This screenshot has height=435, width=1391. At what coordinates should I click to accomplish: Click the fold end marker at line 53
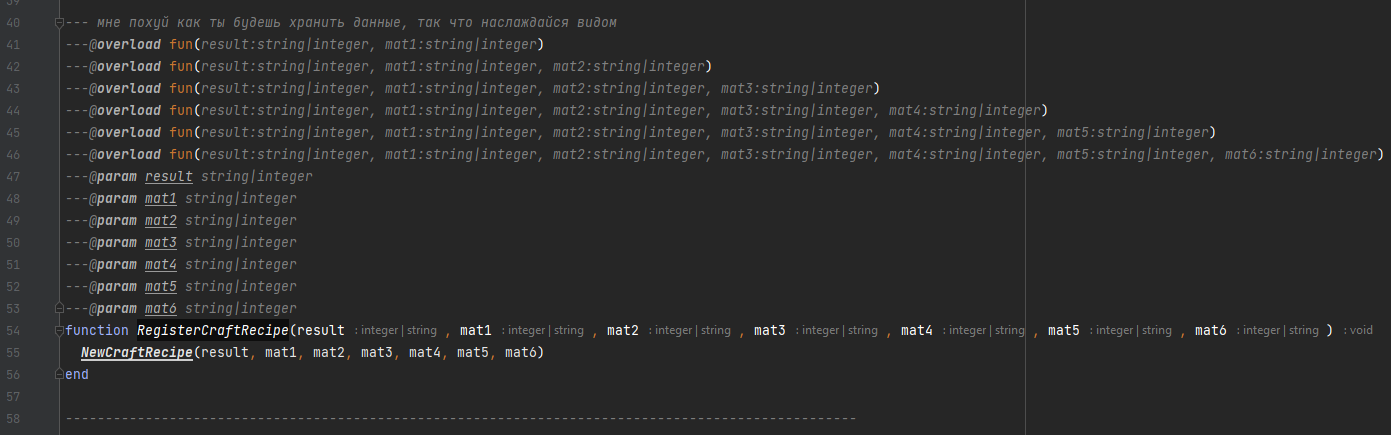(x=59, y=309)
